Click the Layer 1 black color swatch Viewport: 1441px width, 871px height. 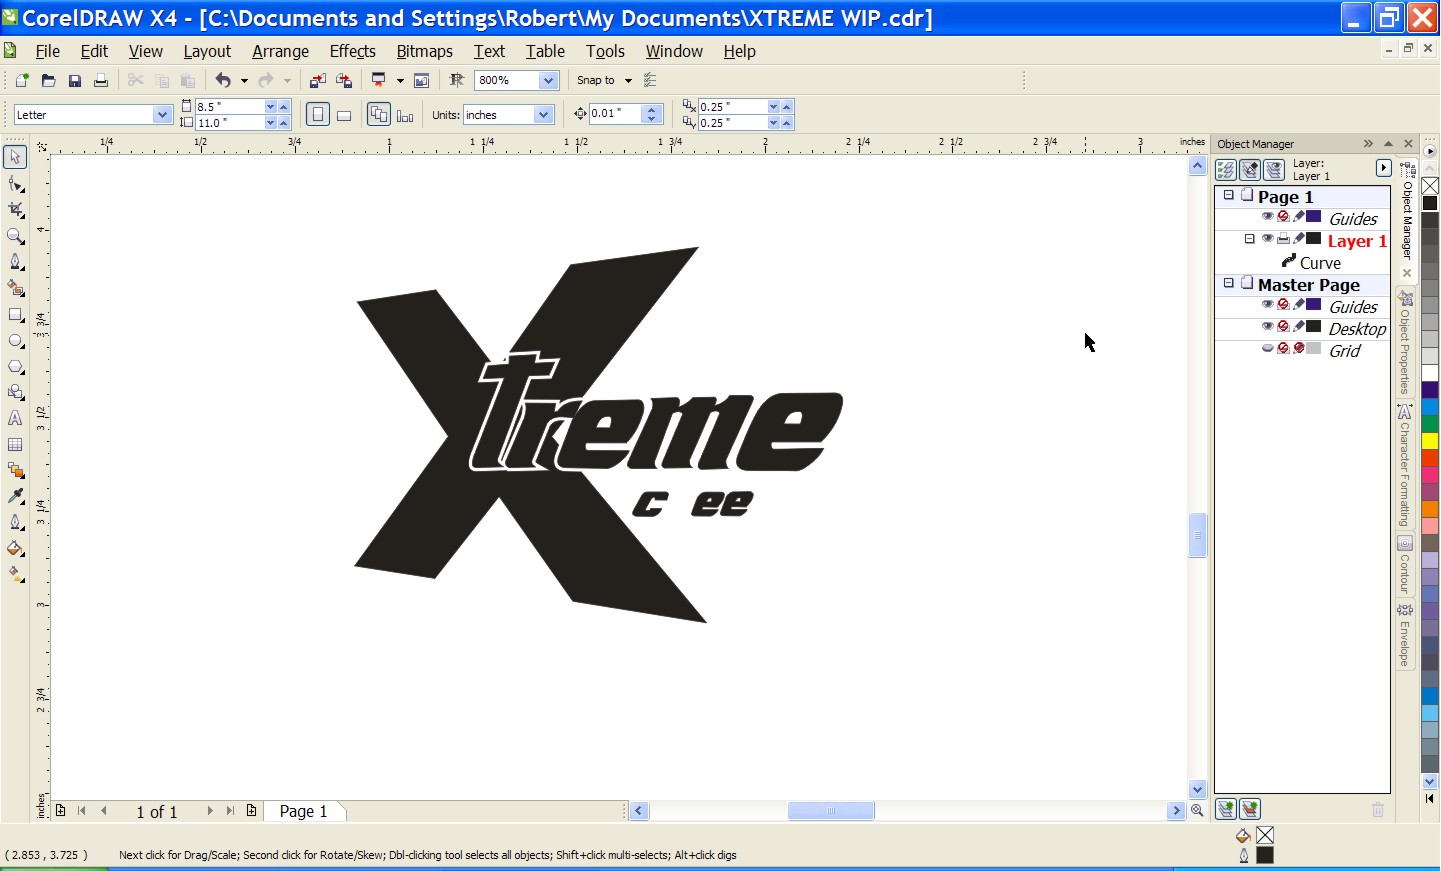click(x=1314, y=239)
